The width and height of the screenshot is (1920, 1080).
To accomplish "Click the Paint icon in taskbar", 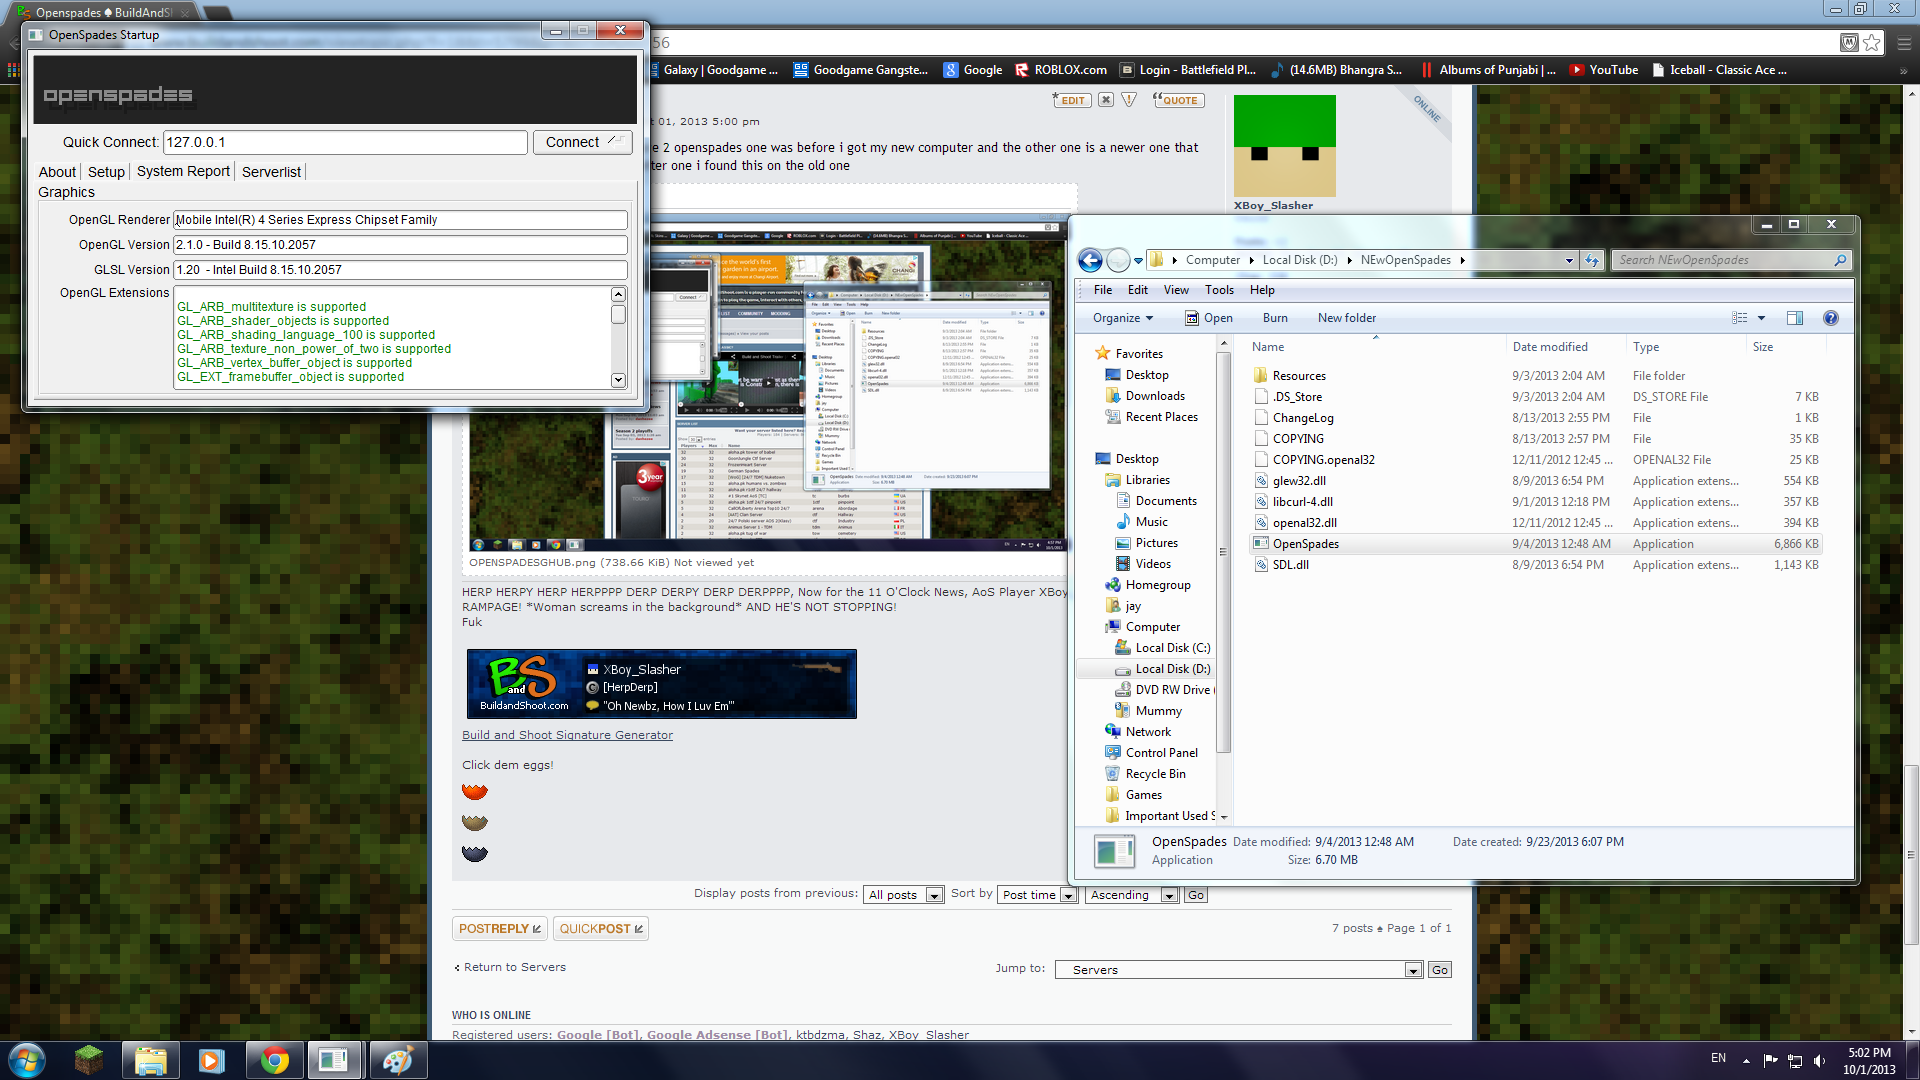I will [x=397, y=1060].
